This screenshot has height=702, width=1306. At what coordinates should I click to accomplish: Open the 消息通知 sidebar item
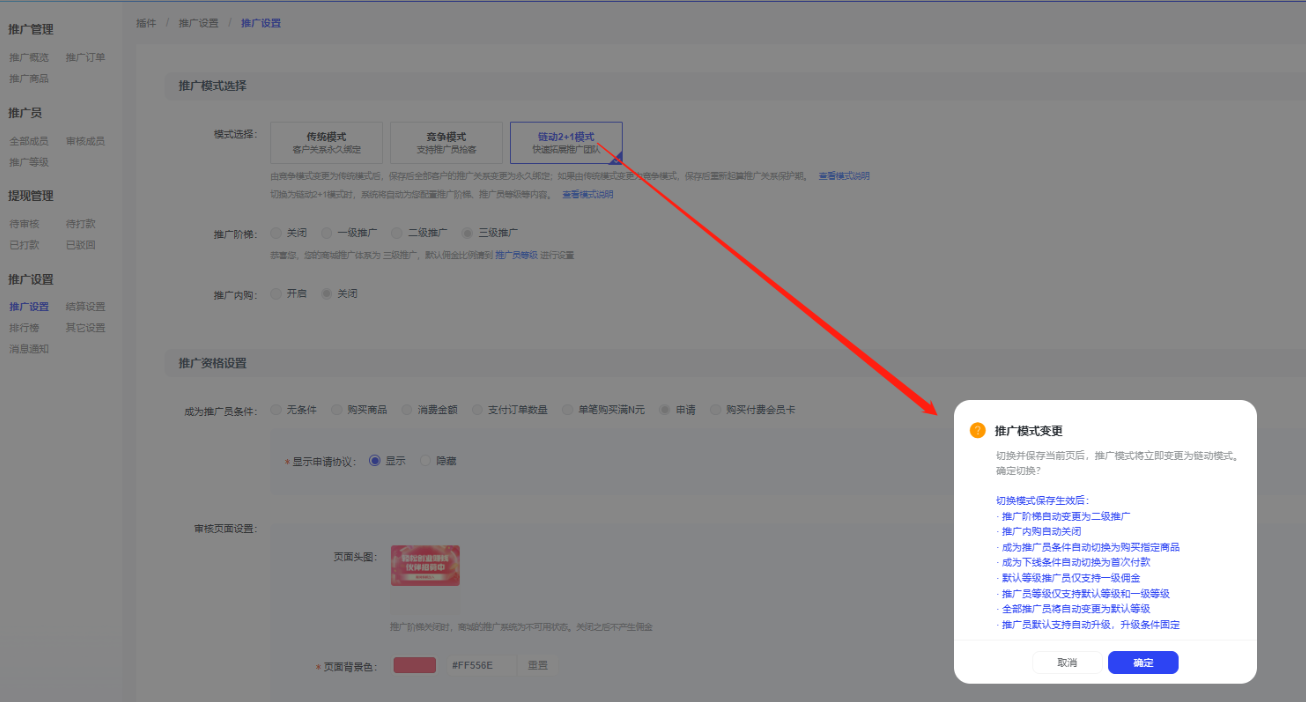(29, 349)
